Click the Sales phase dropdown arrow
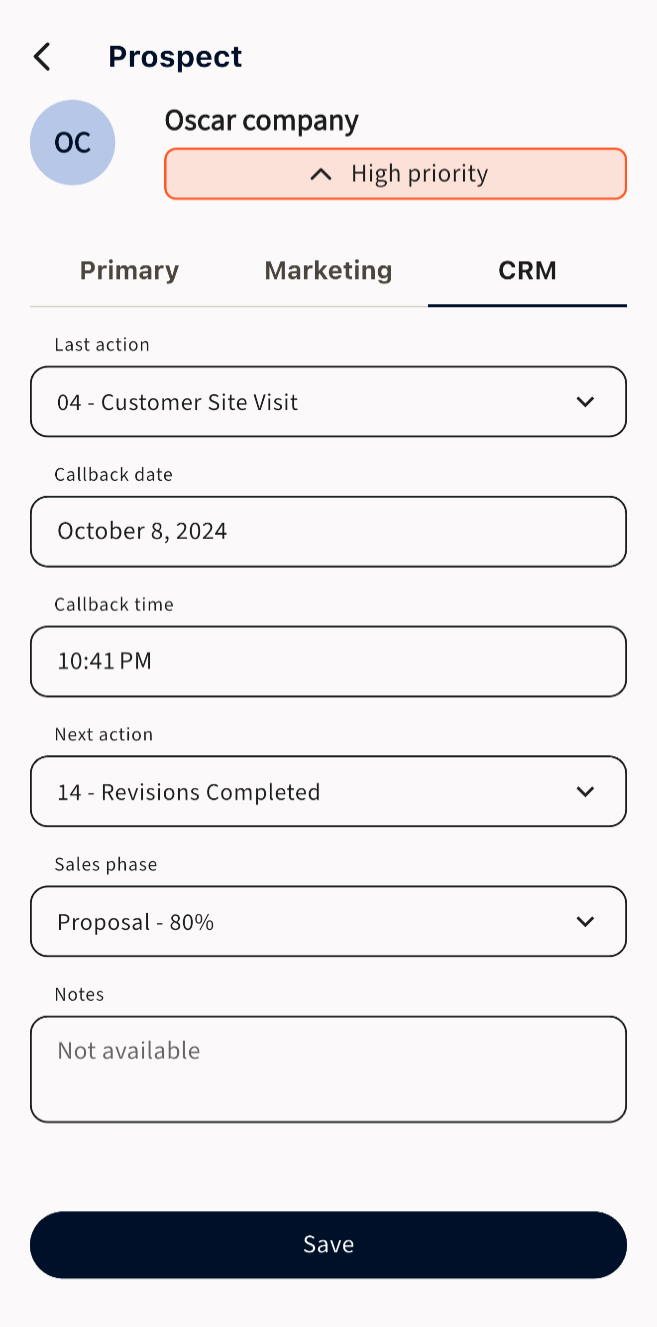Image resolution: width=657 pixels, height=1327 pixels. 586,922
